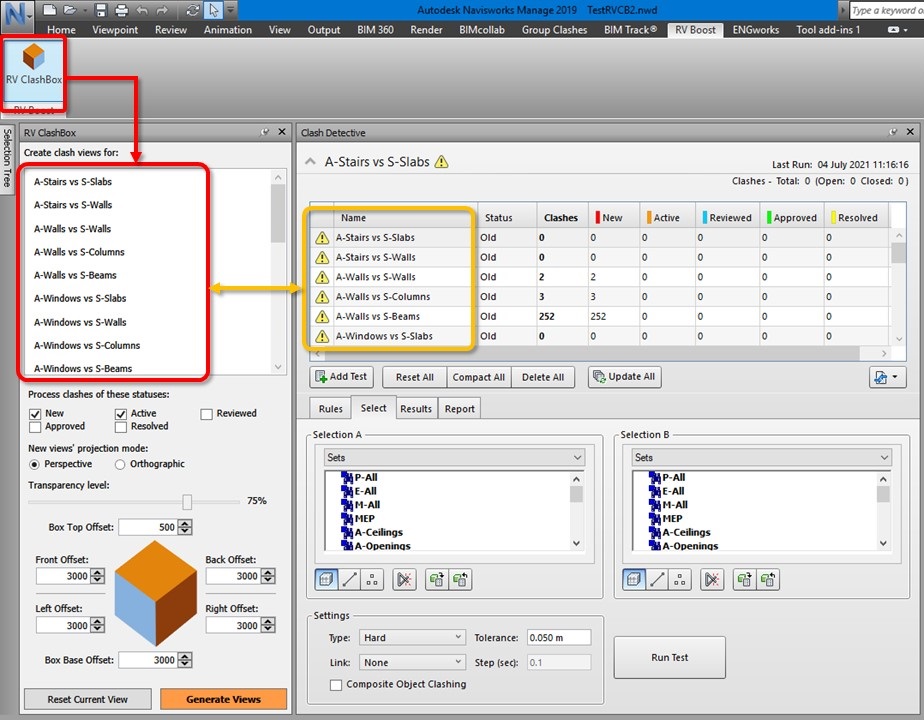The image size is (924, 720).
Task: Click the Tolerance input field
Action: click(559, 638)
